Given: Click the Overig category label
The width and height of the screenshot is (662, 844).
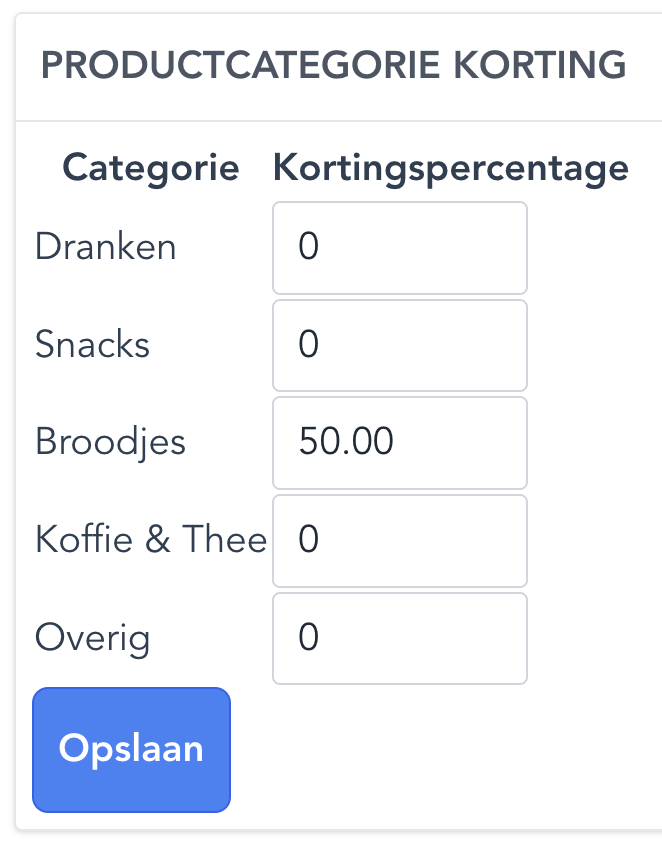Looking at the screenshot, I should click(x=92, y=638).
